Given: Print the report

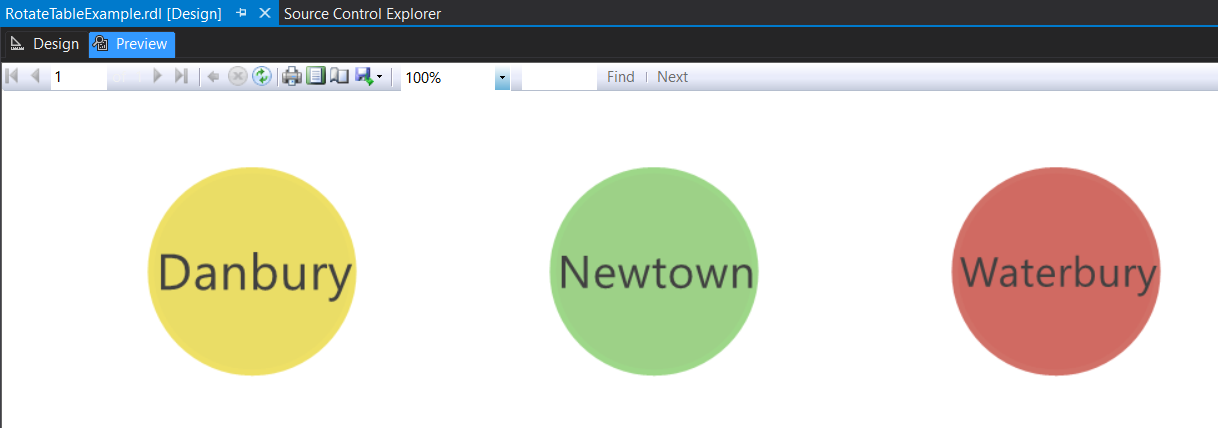Looking at the screenshot, I should pyautogui.click(x=291, y=77).
